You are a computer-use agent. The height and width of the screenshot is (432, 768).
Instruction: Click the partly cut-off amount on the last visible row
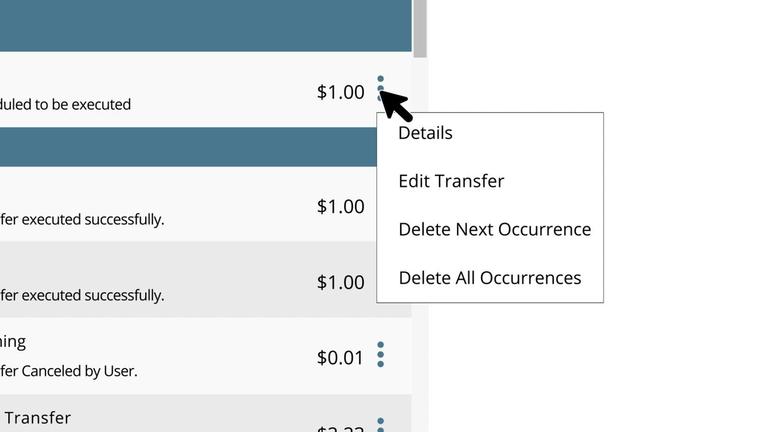[x=340, y=428]
